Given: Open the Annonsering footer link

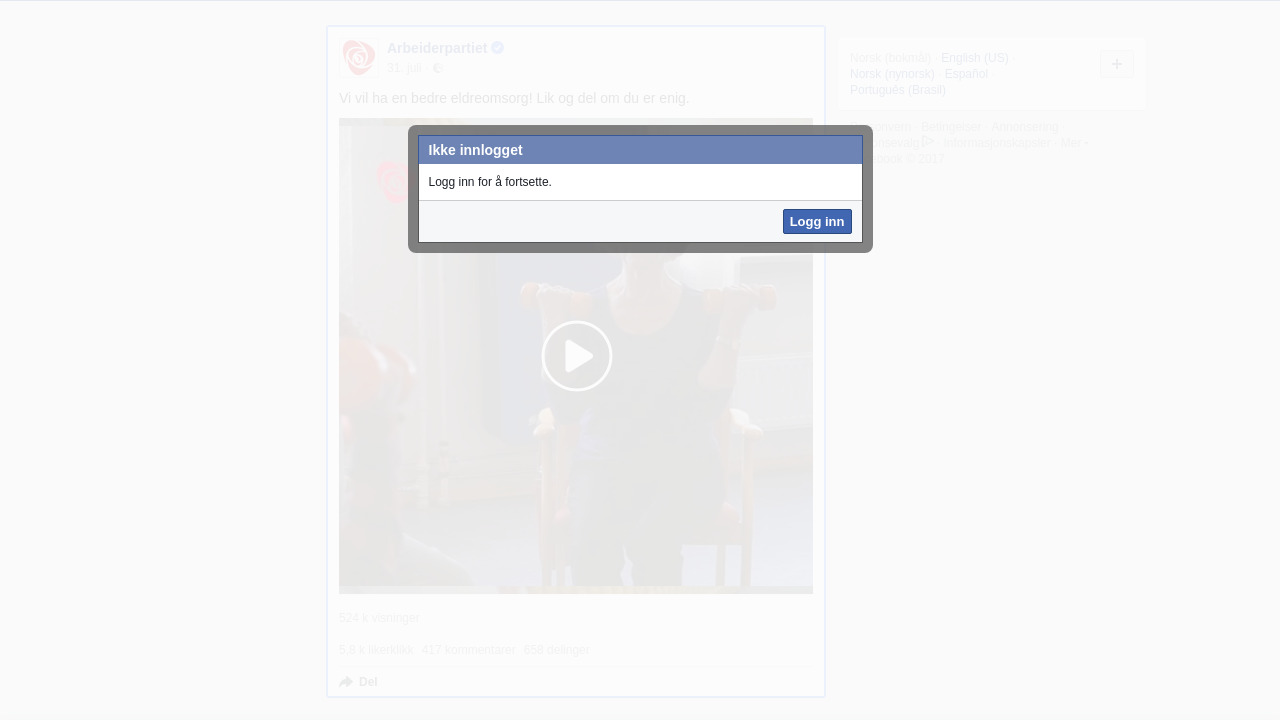Looking at the screenshot, I should (x=1025, y=127).
